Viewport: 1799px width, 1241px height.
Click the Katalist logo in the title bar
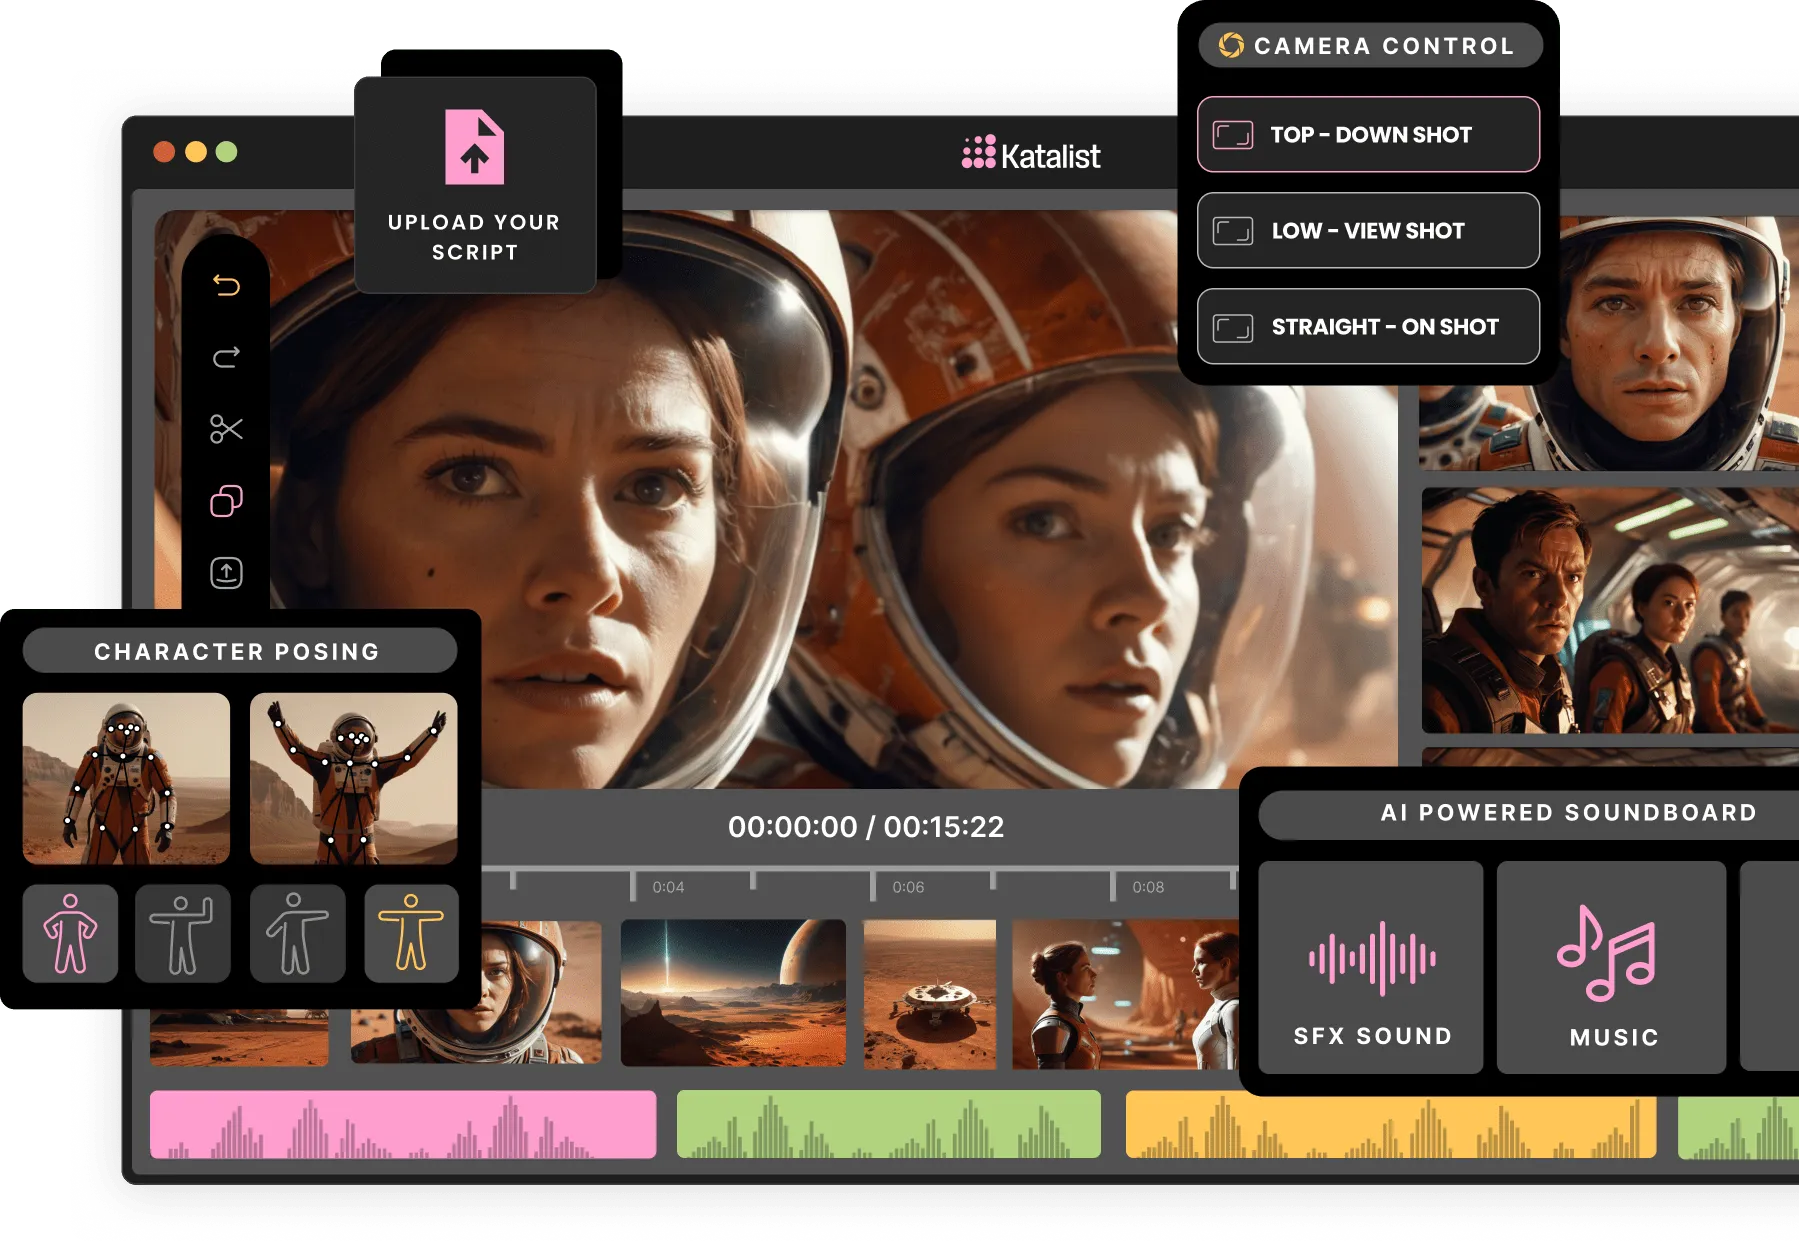click(x=1030, y=155)
